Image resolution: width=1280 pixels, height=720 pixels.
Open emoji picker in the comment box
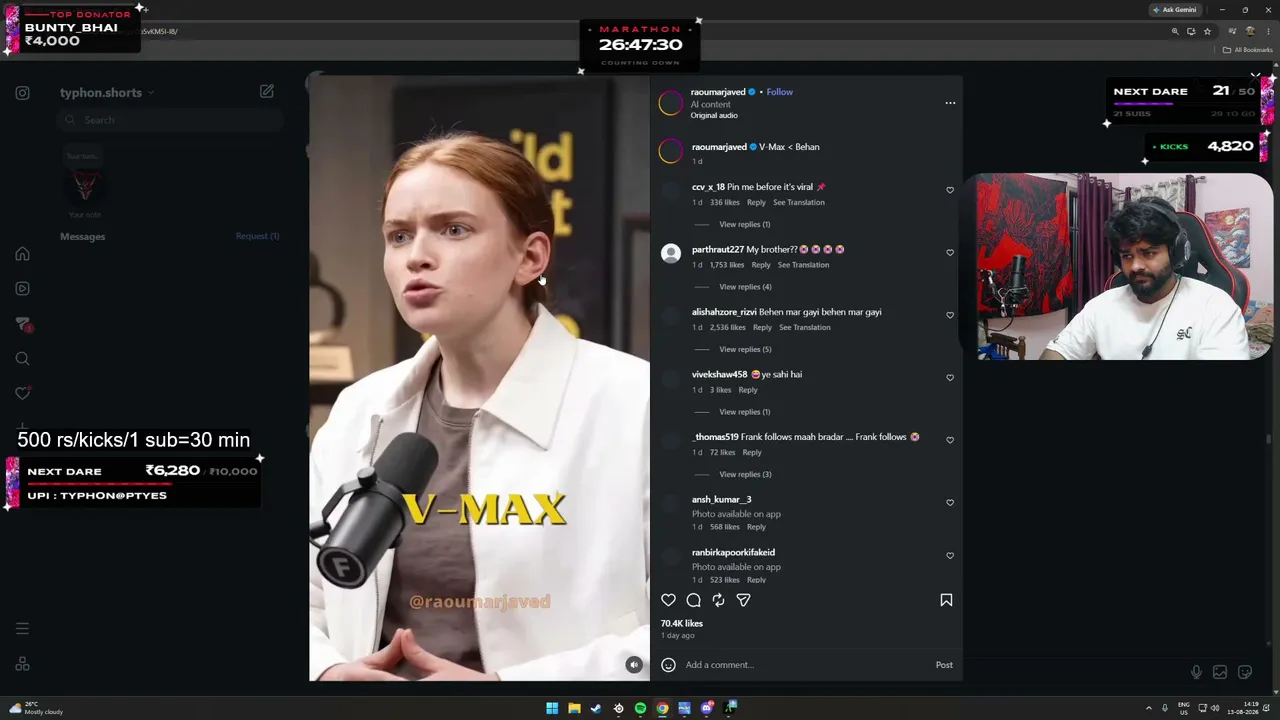[x=668, y=665]
